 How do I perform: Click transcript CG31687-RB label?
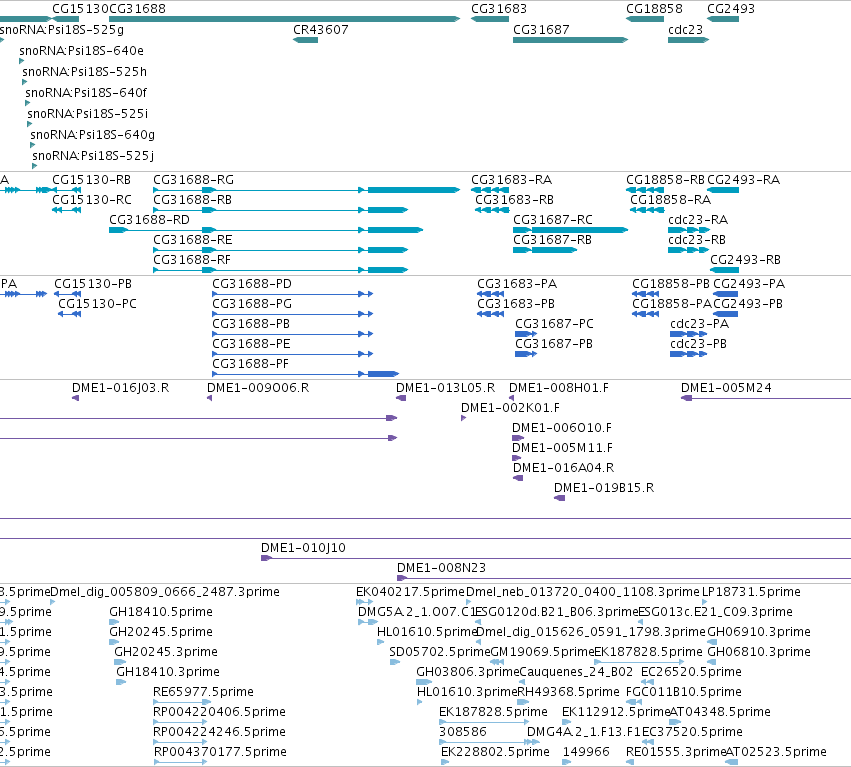coord(552,240)
